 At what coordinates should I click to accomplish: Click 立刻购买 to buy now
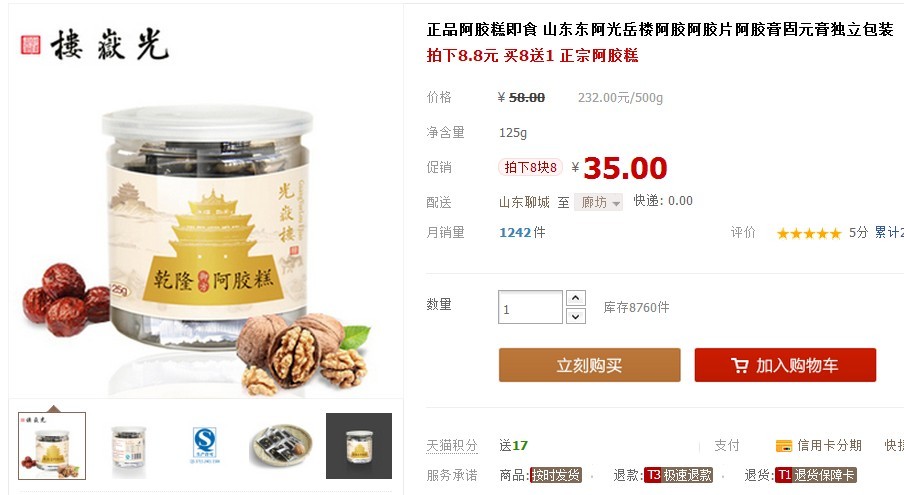tap(589, 365)
